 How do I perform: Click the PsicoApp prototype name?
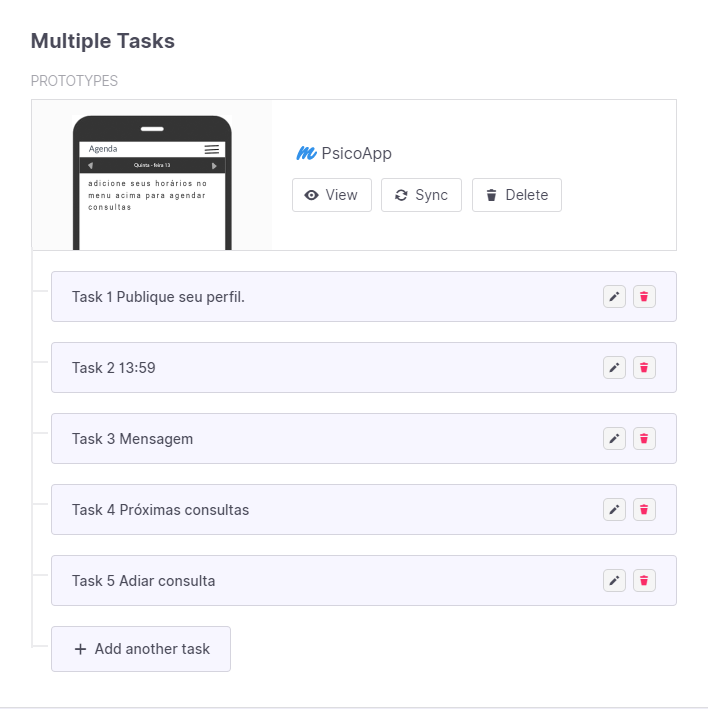pyautogui.click(x=356, y=153)
